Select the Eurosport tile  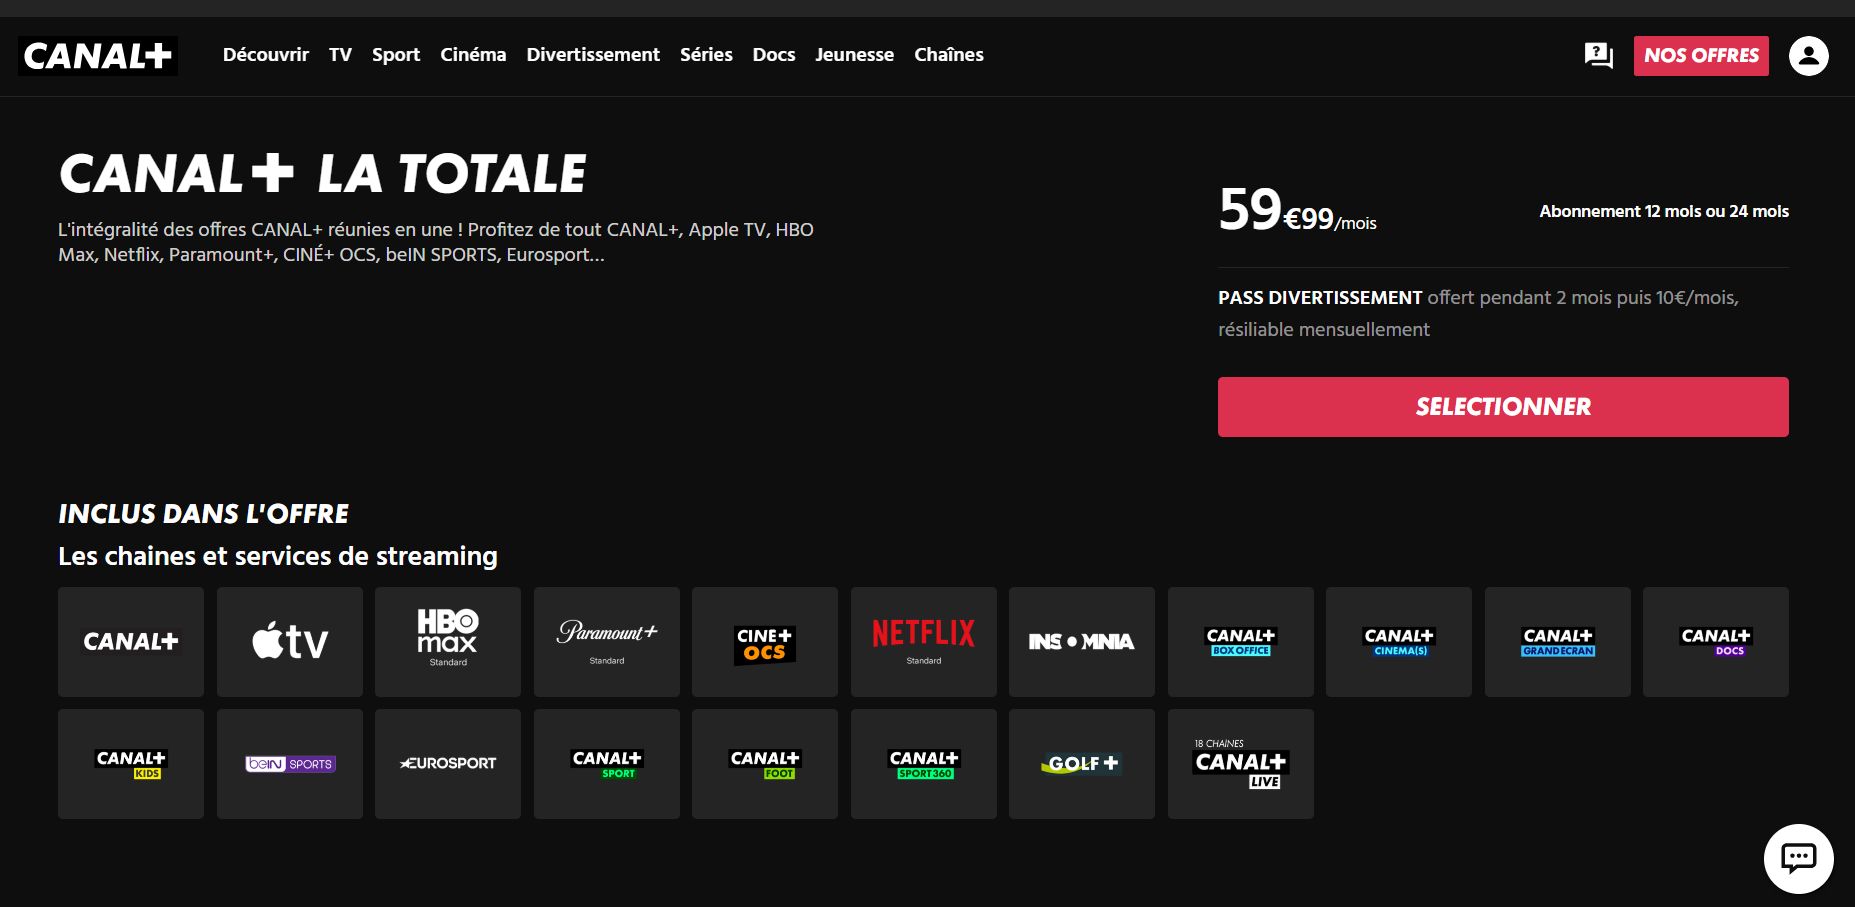pyautogui.click(x=448, y=764)
